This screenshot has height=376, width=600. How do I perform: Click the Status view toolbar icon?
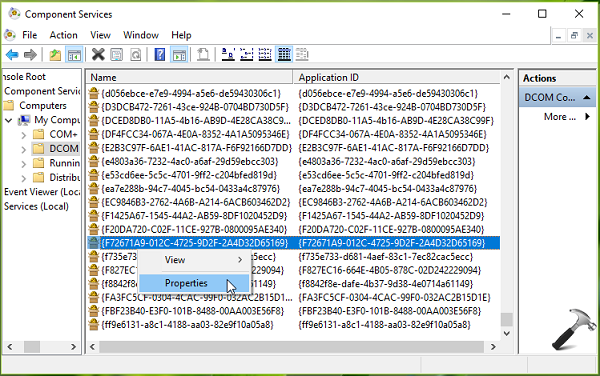(302, 55)
